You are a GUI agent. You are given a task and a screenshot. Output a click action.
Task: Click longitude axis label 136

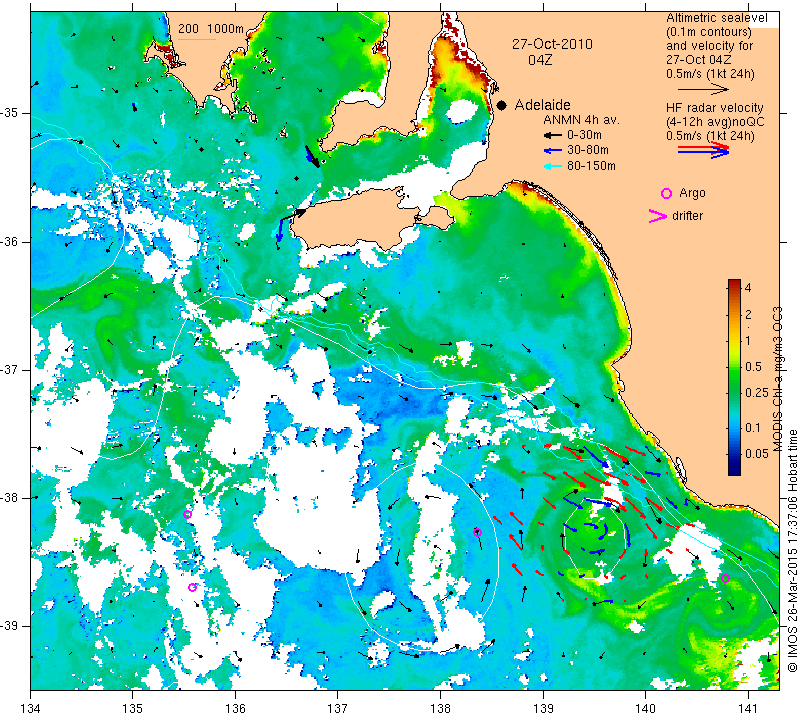click(235, 709)
